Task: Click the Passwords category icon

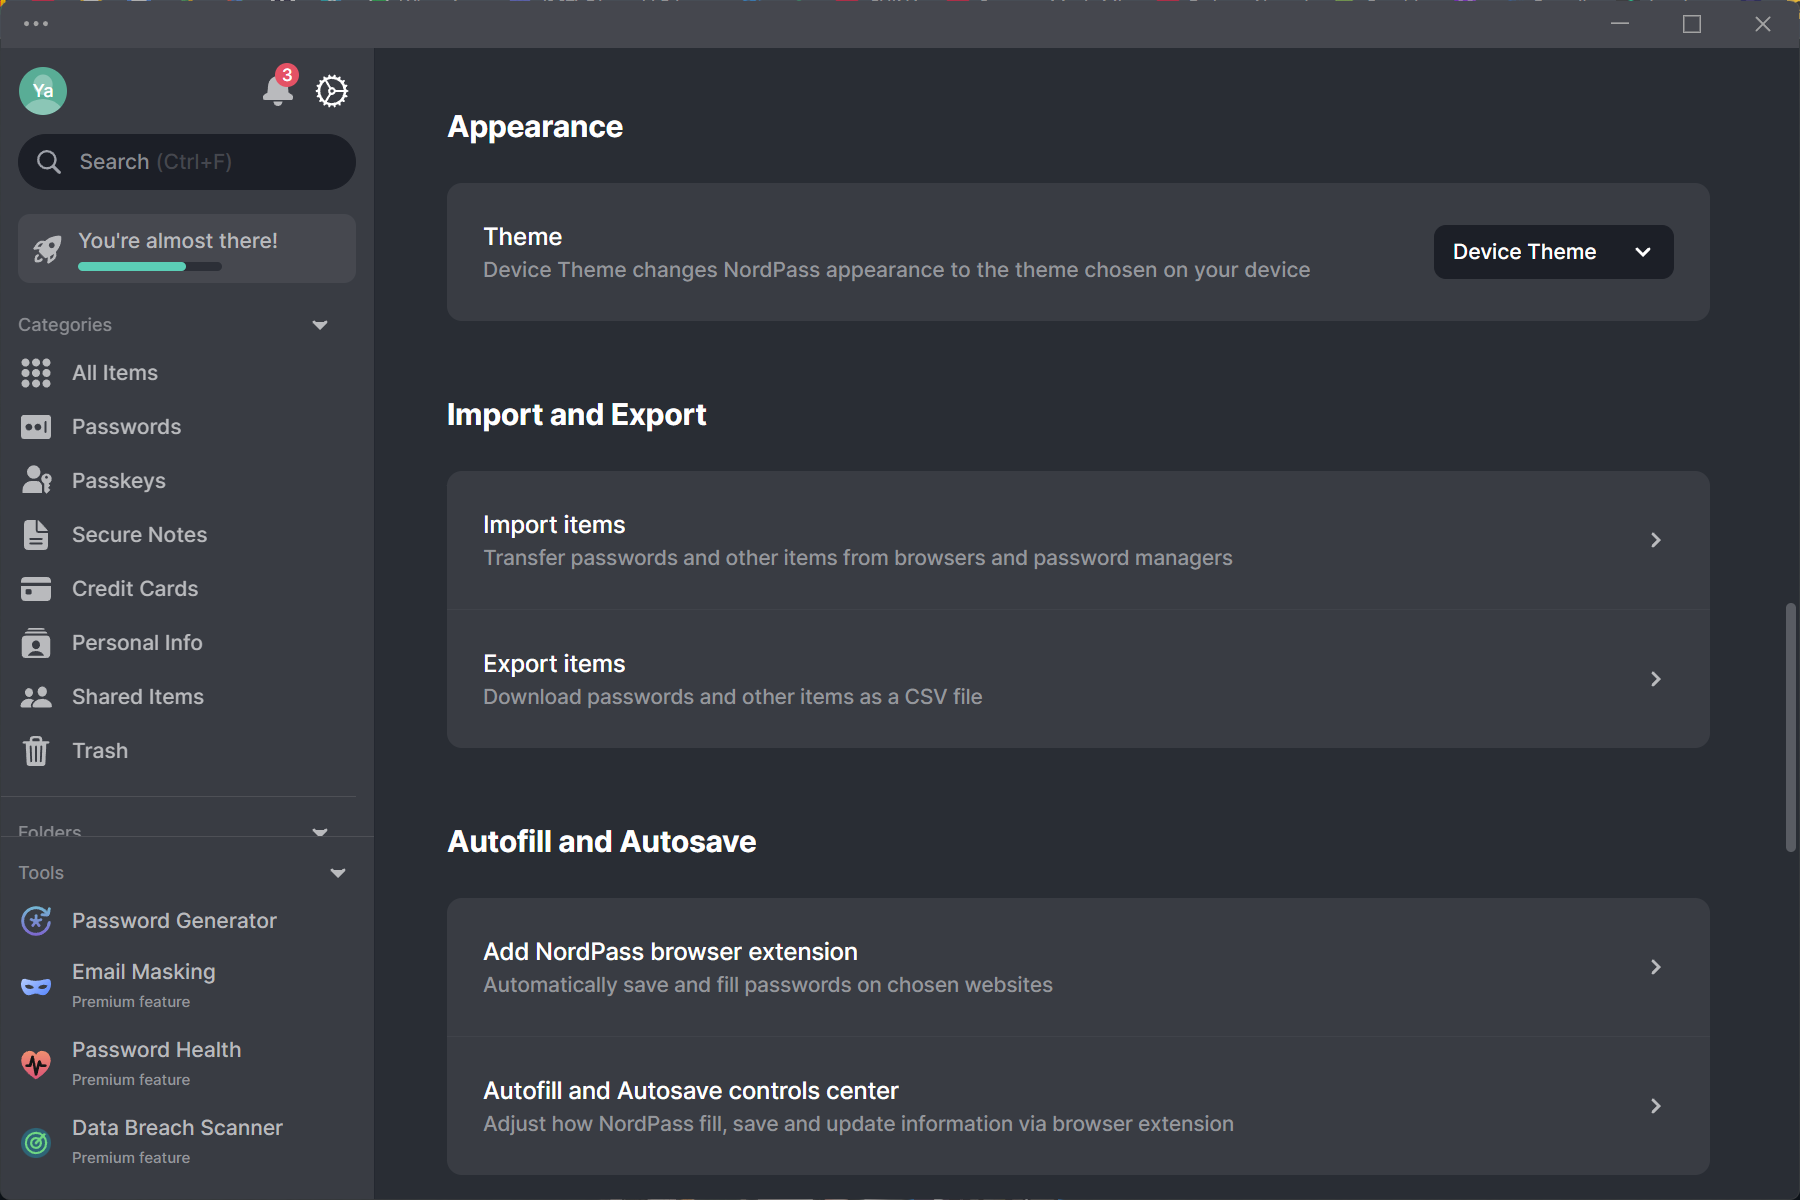Action: (36, 427)
